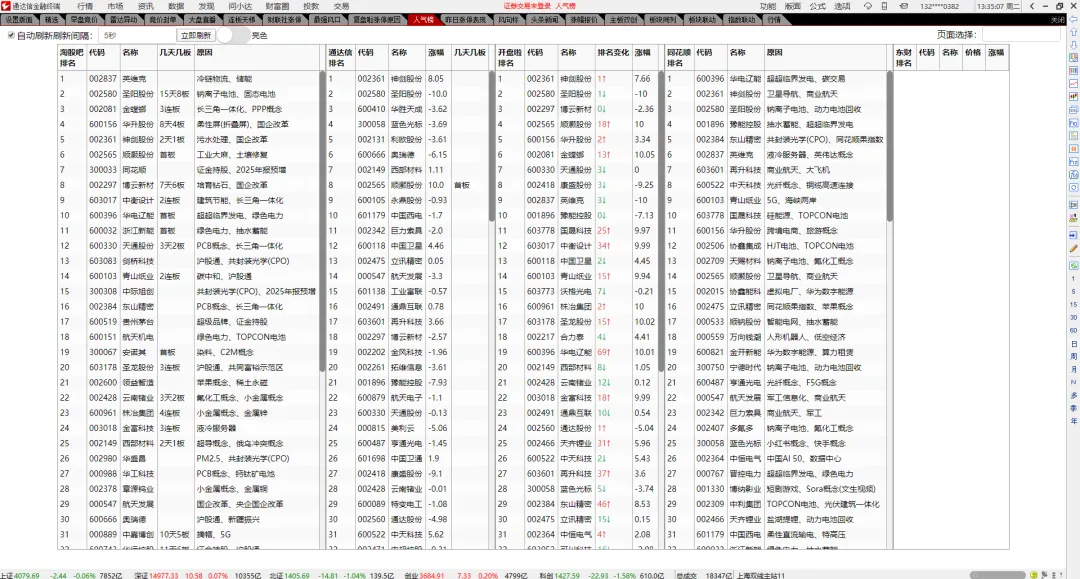Image resolution: width=1080 pixels, height=579 pixels.
Task: Click the 刷新间隔 5秒 input field
Action: point(138,35)
